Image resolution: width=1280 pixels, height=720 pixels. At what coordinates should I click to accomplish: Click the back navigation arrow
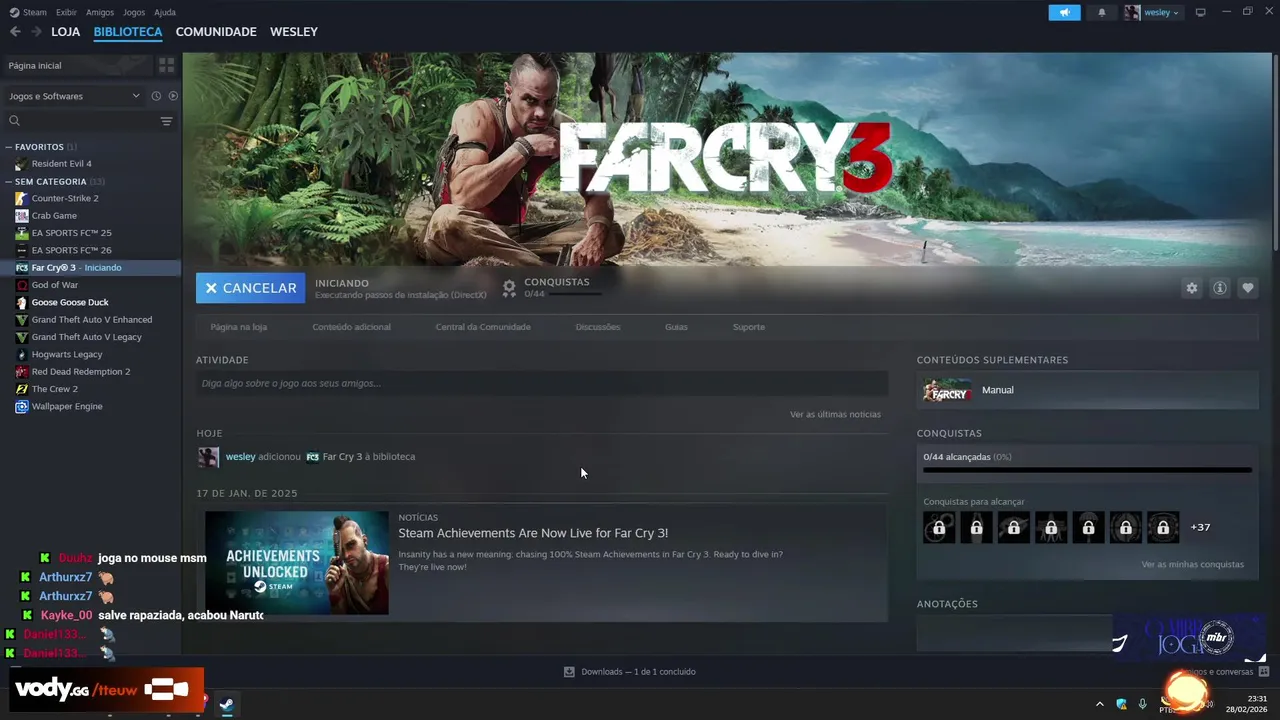[x=15, y=32]
